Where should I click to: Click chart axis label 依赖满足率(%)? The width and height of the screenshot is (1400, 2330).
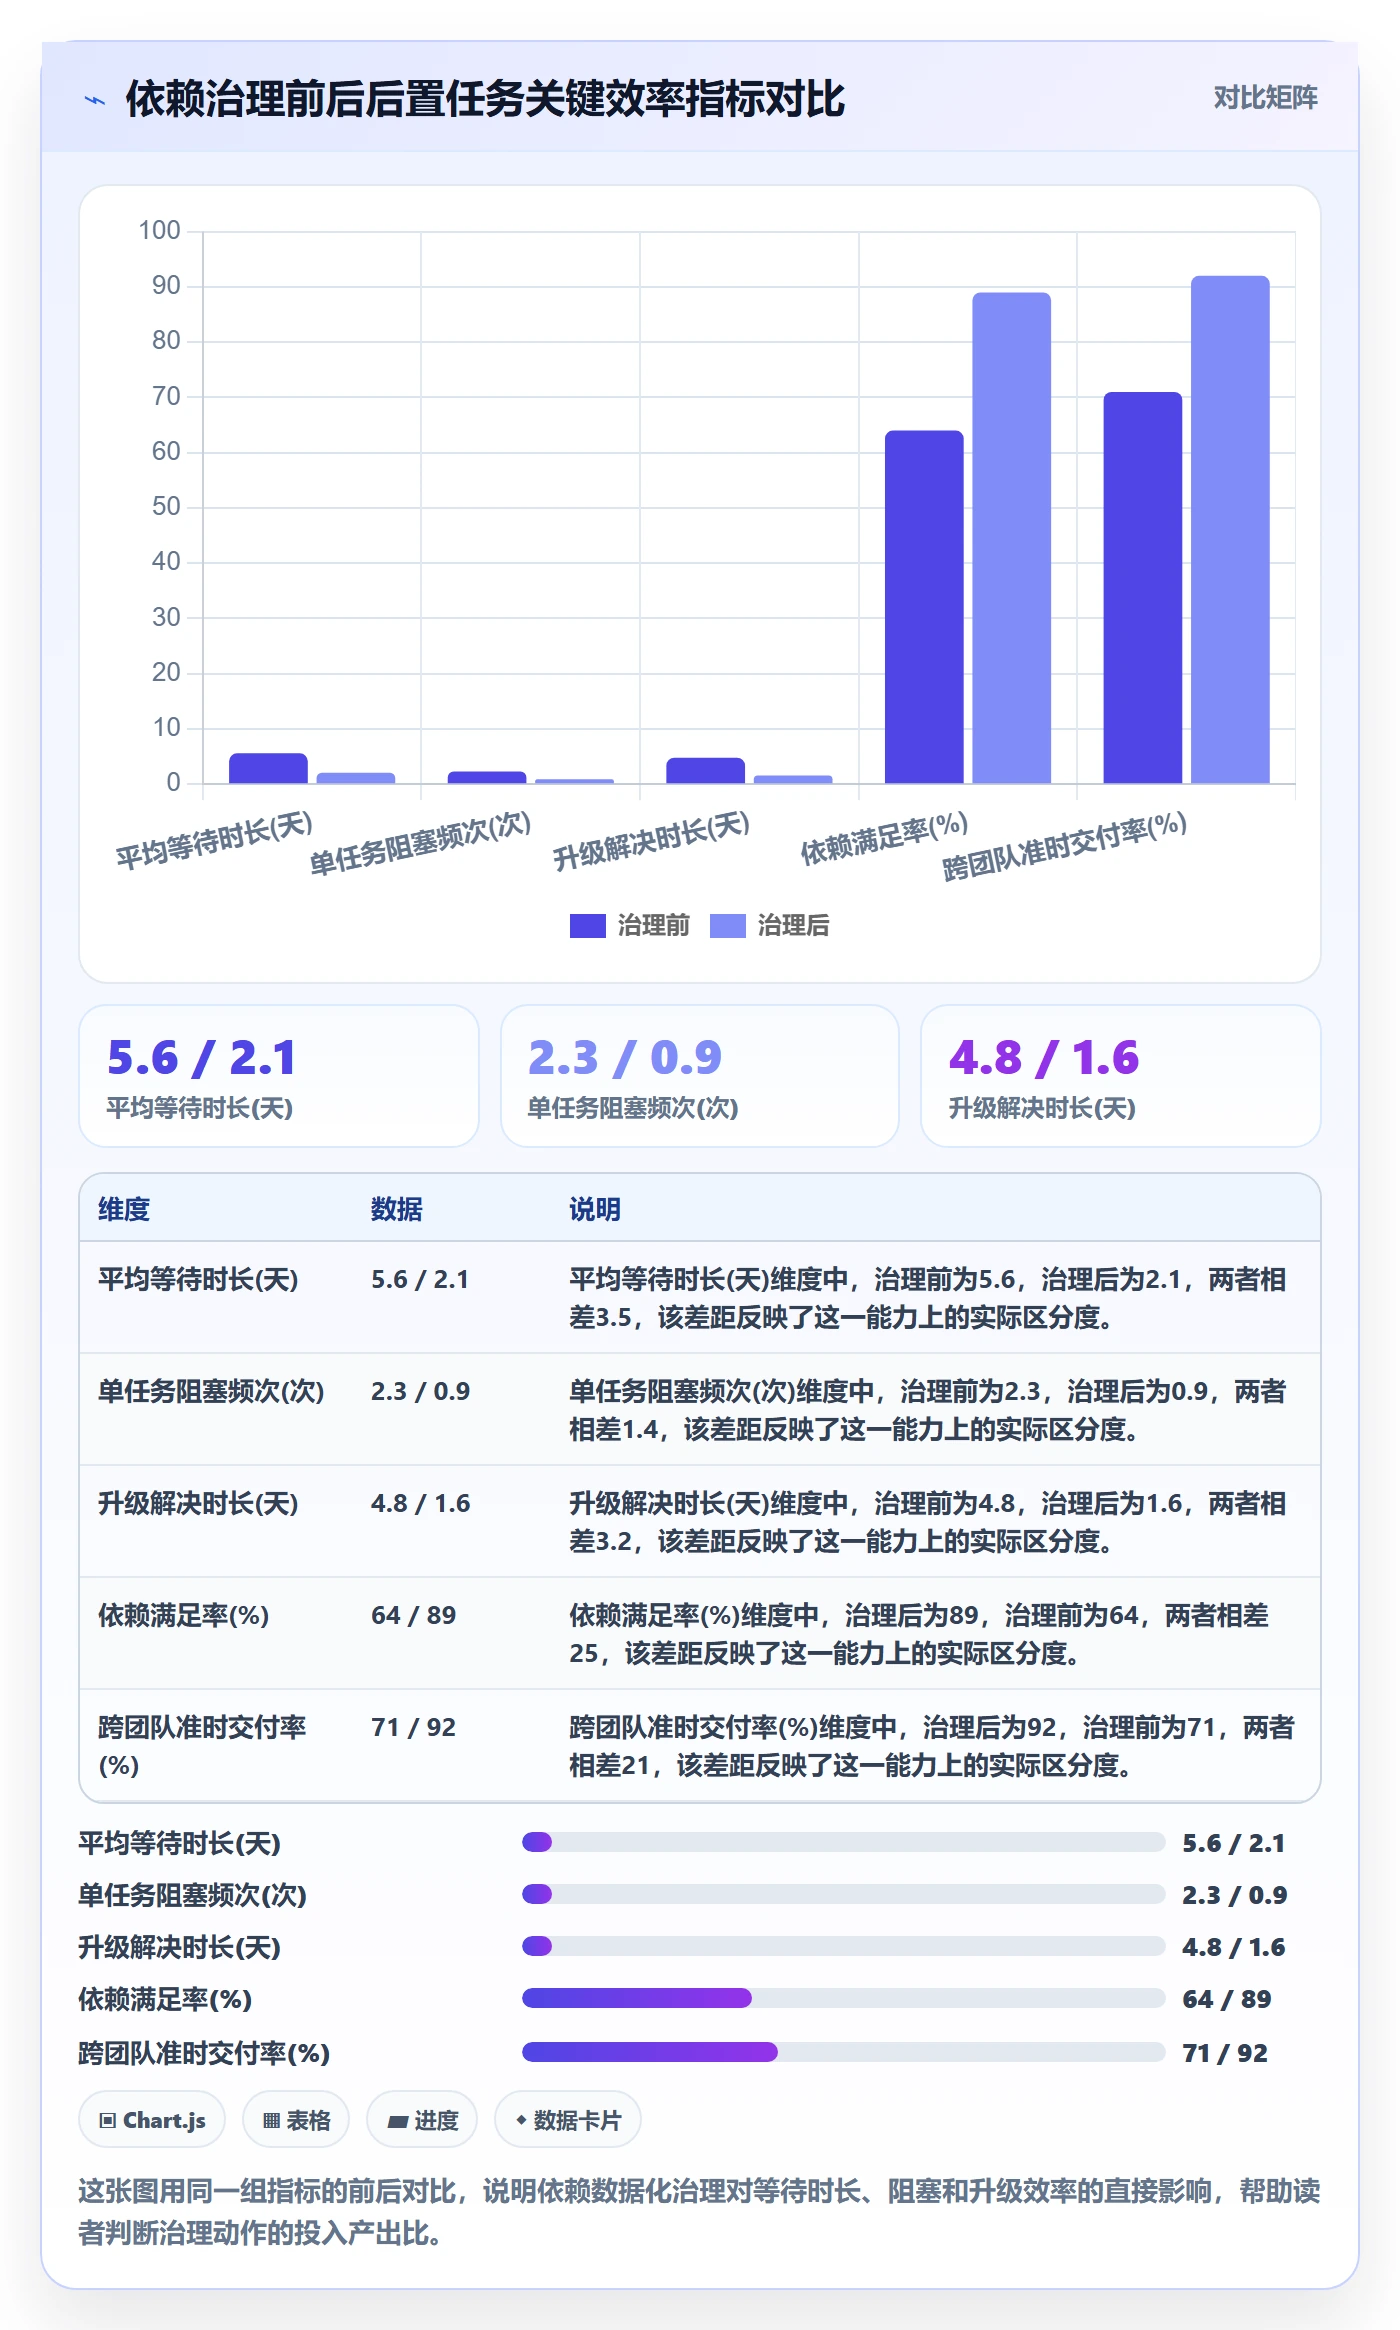[x=884, y=838]
